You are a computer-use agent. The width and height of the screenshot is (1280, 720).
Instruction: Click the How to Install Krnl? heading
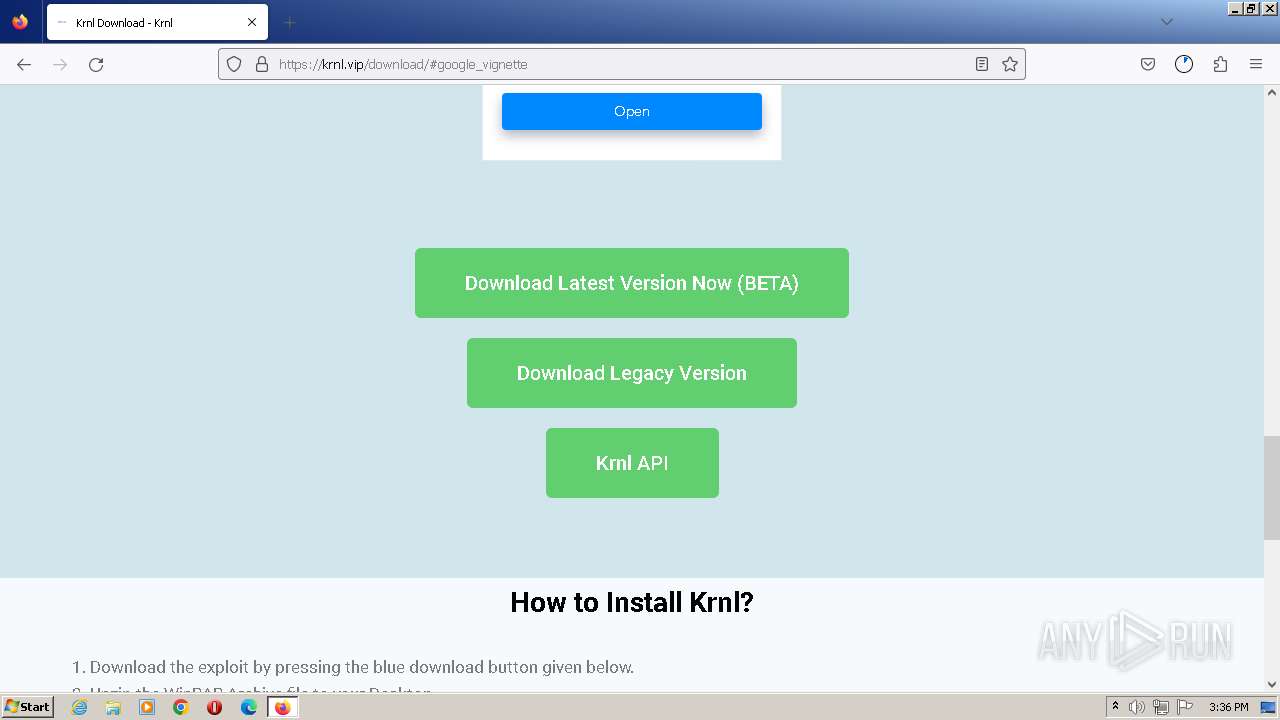[632, 602]
